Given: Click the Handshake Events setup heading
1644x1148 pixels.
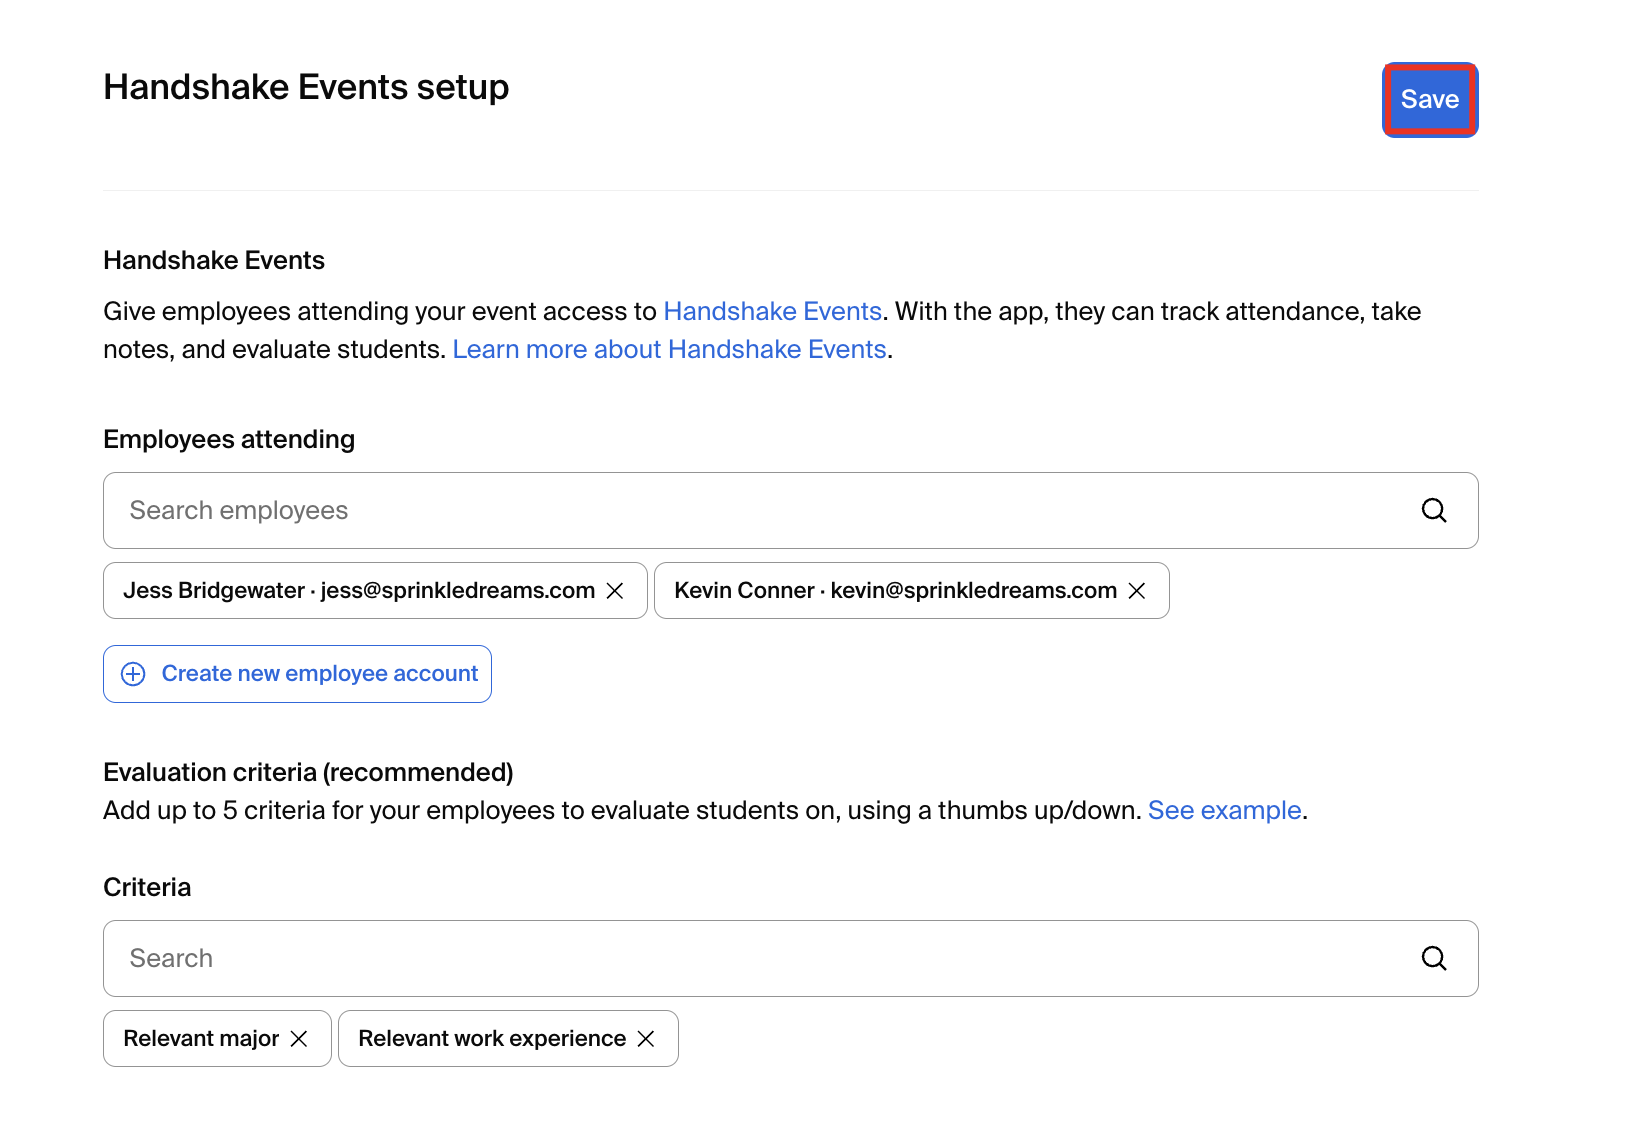Looking at the screenshot, I should (305, 87).
